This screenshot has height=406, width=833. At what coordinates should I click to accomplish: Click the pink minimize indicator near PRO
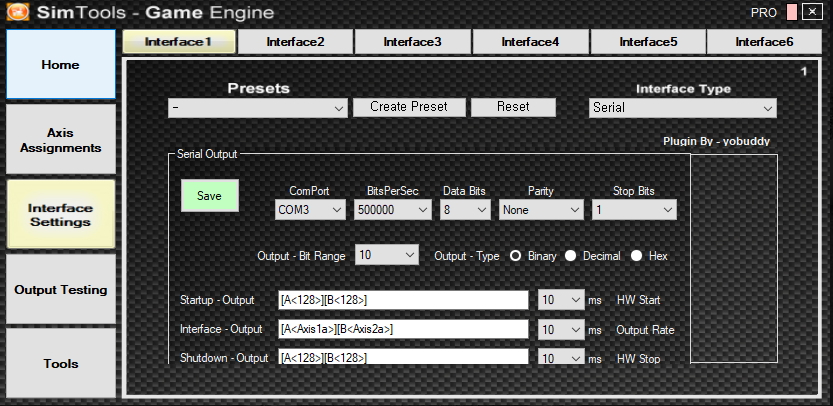coord(792,12)
